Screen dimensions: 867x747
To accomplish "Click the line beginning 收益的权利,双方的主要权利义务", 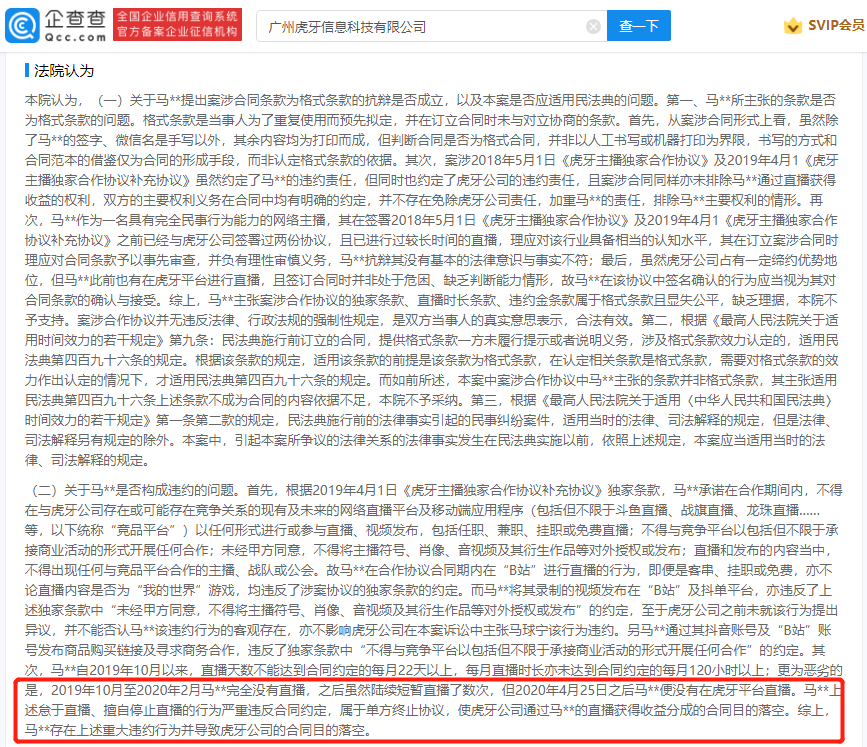I will click(424, 200).
